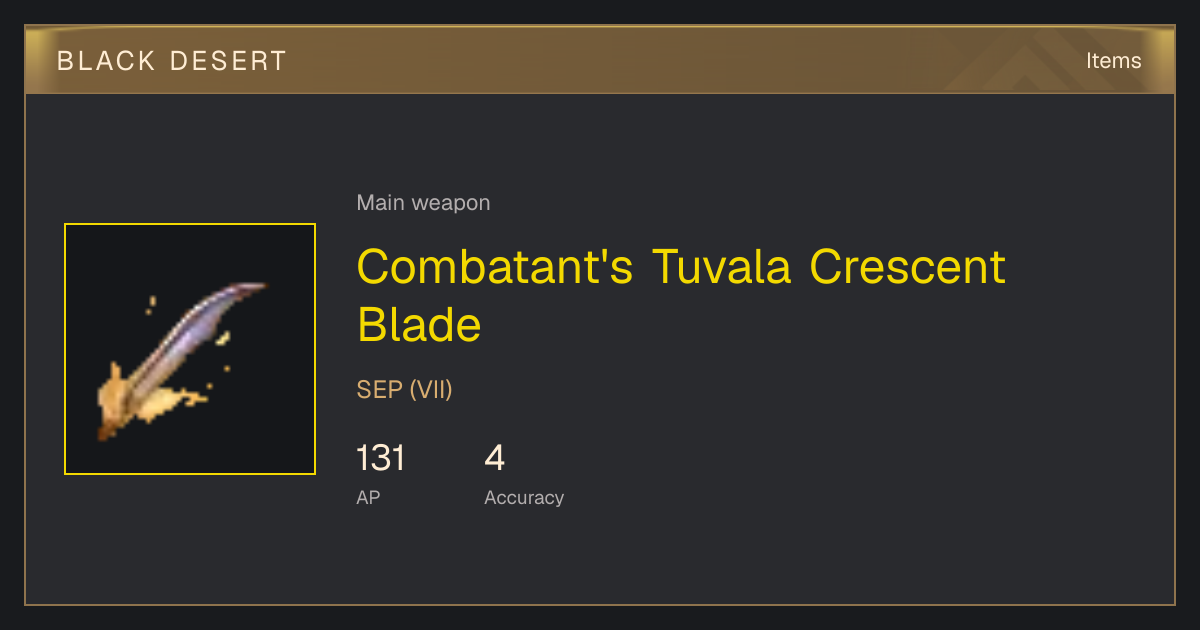Image resolution: width=1200 pixels, height=630 pixels.
Task: Select the SEP (VII) enhancement level
Action: [x=405, y=390]
